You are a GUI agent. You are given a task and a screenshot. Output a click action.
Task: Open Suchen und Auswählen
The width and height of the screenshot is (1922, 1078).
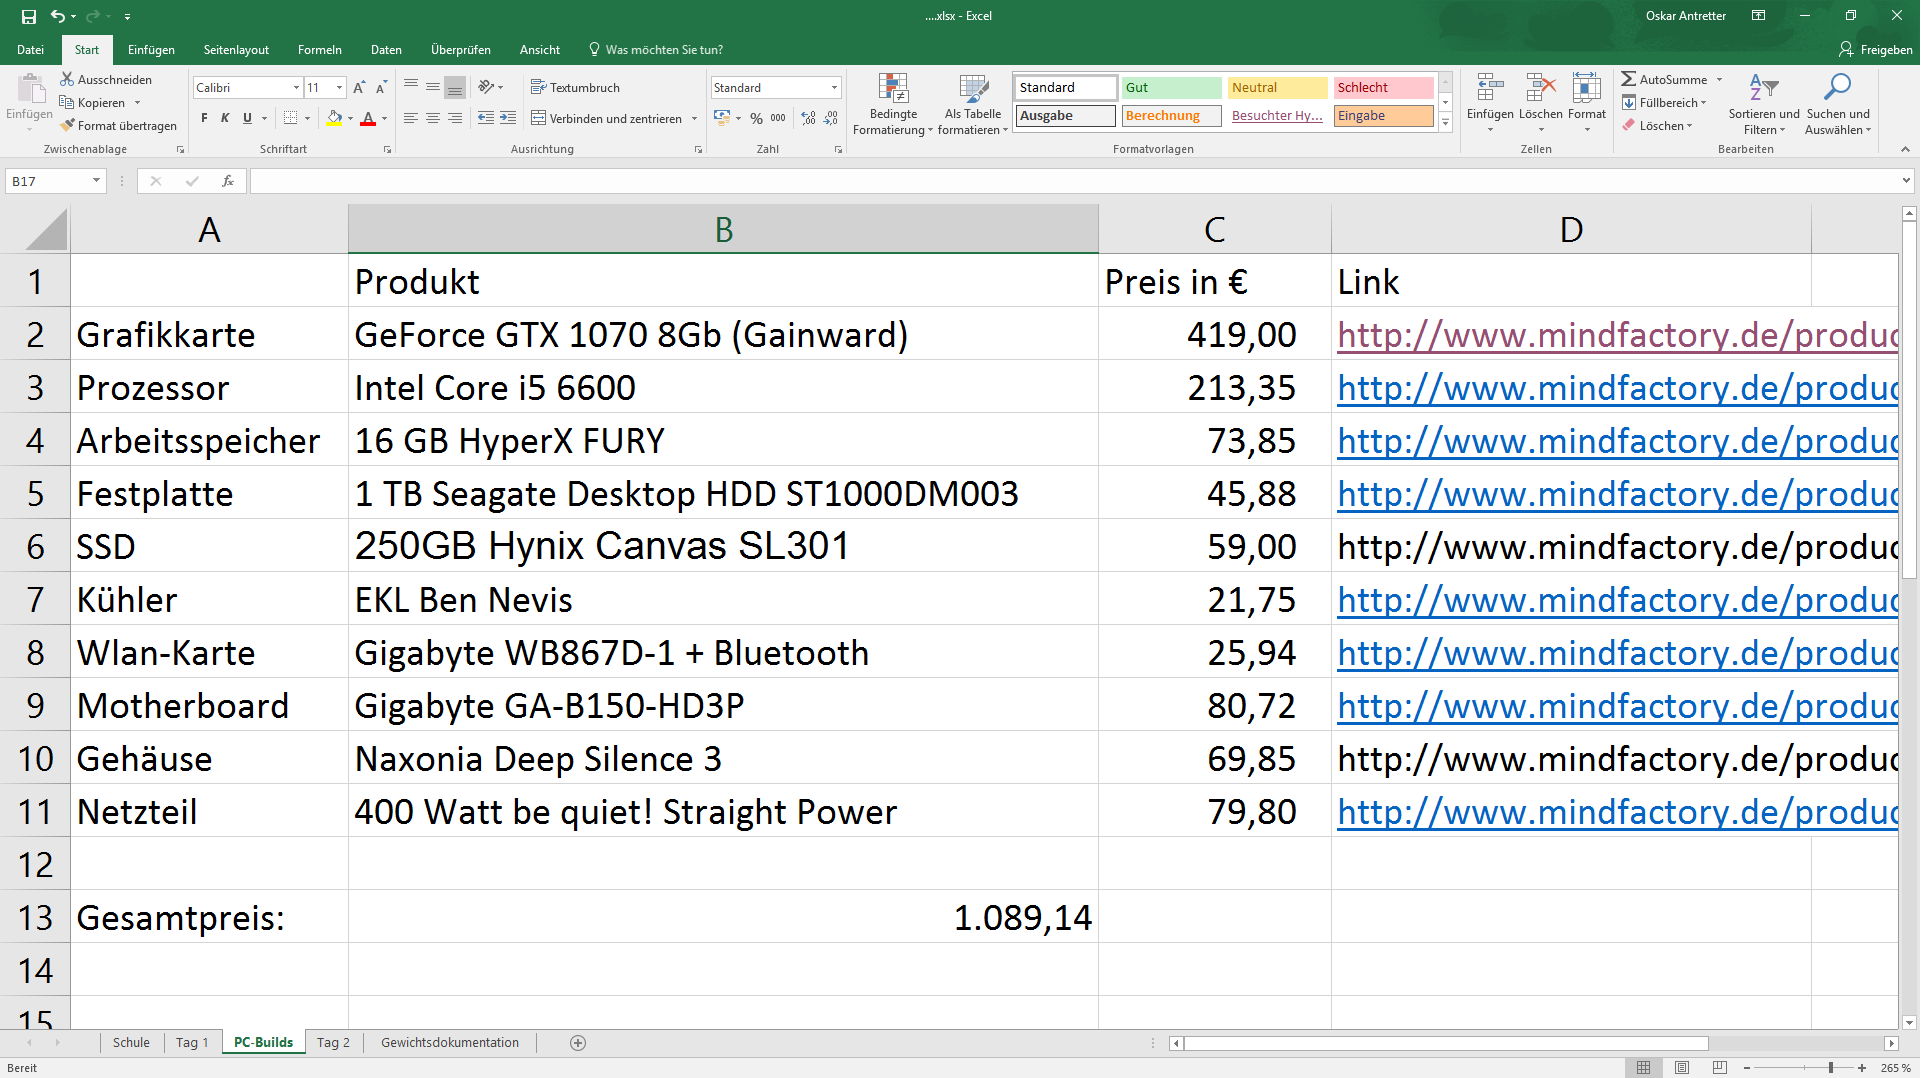[1838, 103]
